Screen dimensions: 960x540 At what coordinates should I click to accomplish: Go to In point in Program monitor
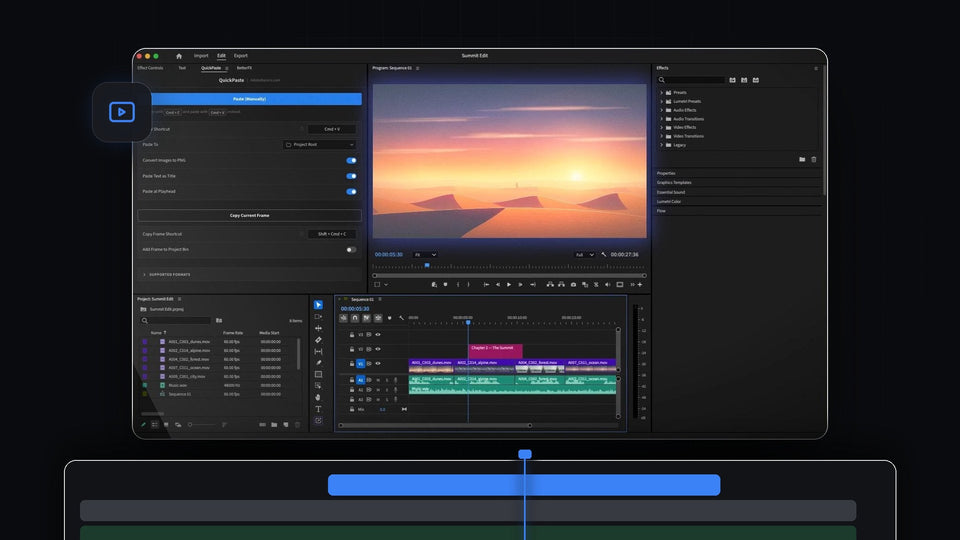point(486,285)
